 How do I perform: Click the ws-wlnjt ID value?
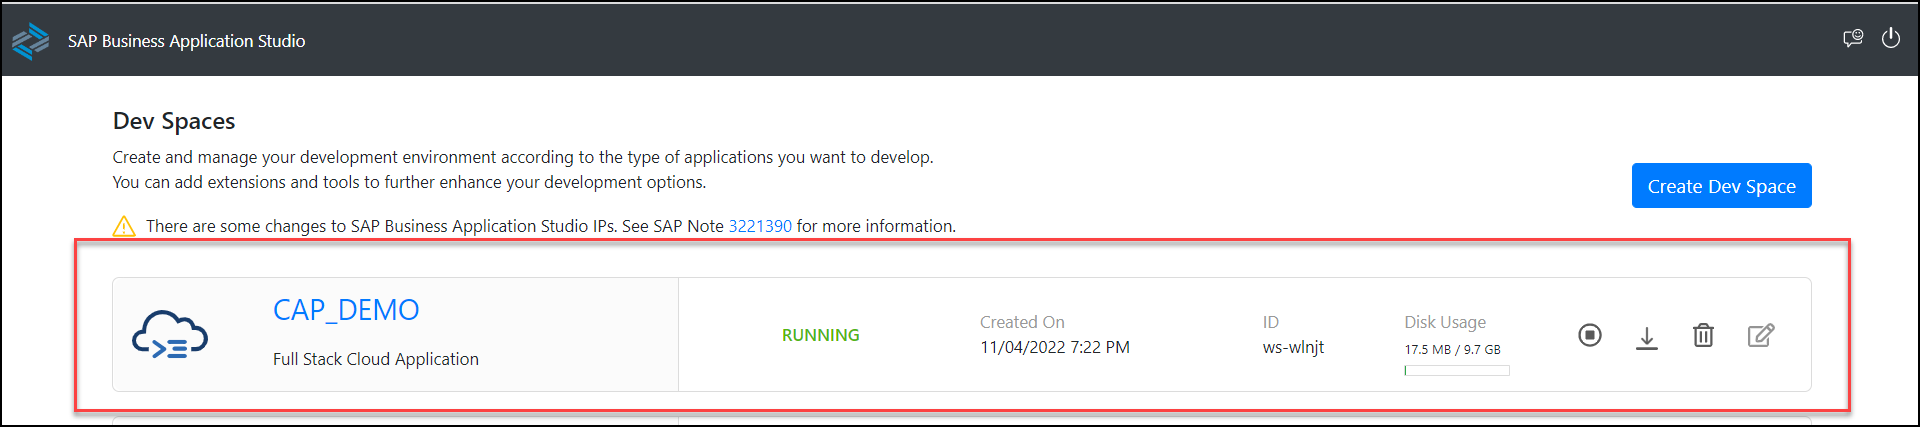pyautogui.click(x=1293, y=347)
